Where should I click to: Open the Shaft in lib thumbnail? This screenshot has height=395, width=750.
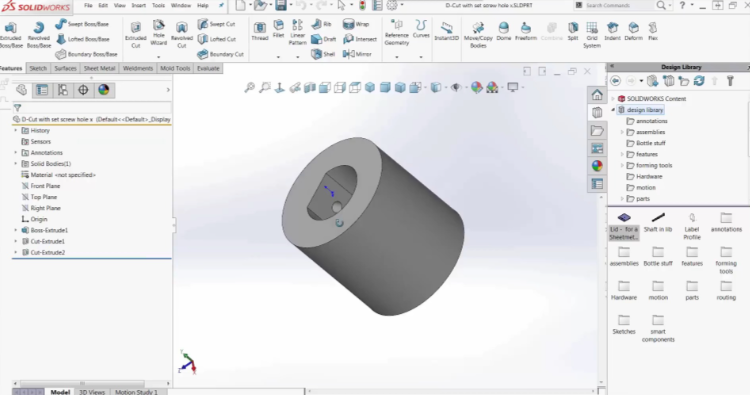coord(658,223)
